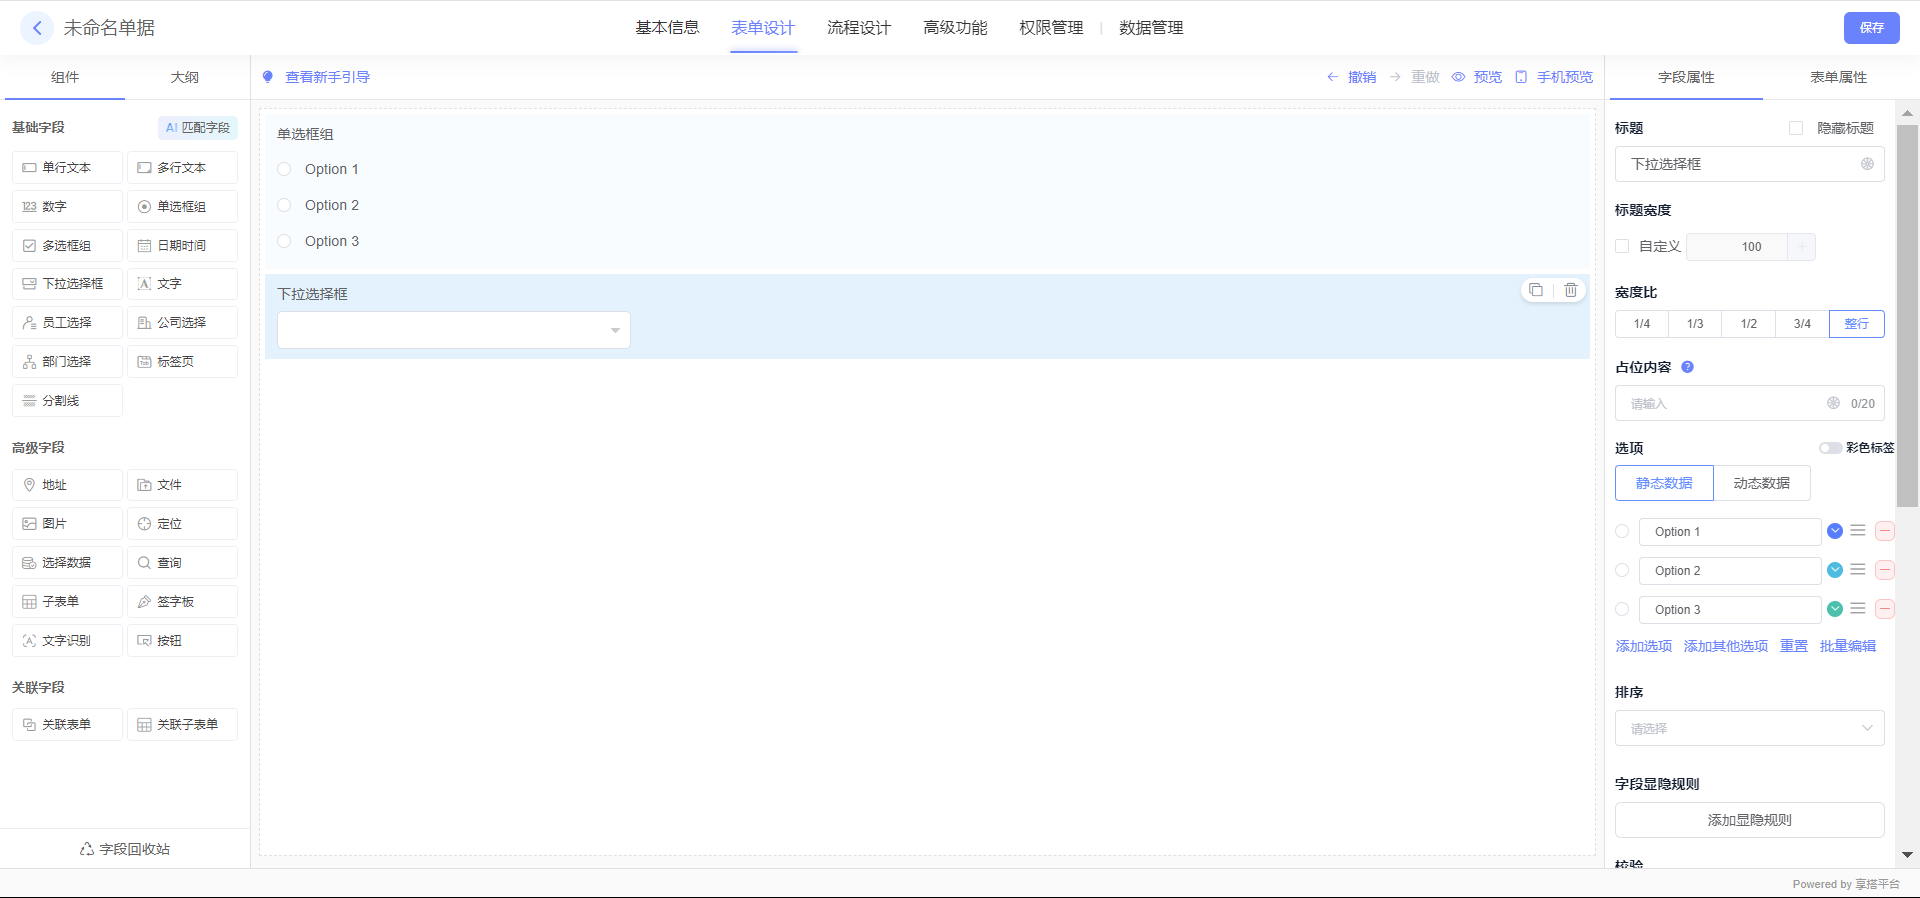Screen dimensions: 1920x898
Task: Toggle the 彩色标签 switch
Action: (x=1830, y=448)
